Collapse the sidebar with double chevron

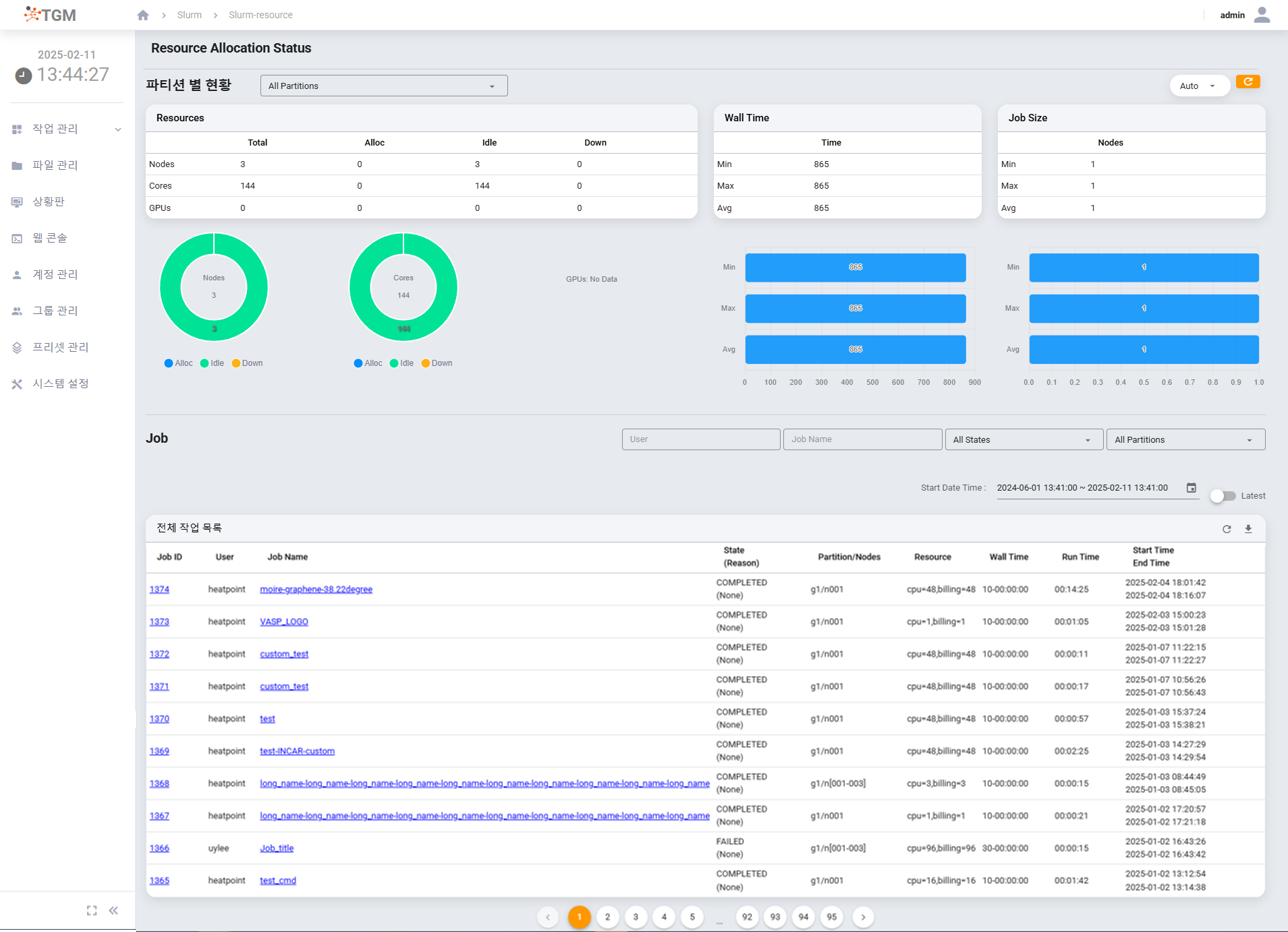(113, 910)
